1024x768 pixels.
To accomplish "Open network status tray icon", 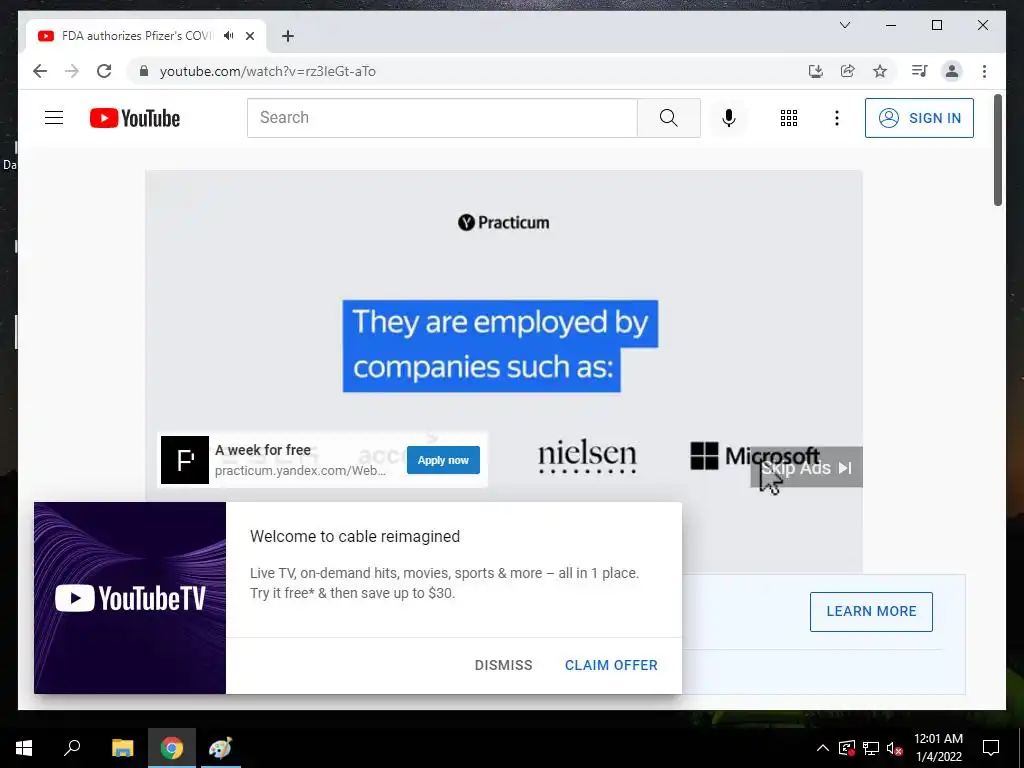I will point(871,748).
